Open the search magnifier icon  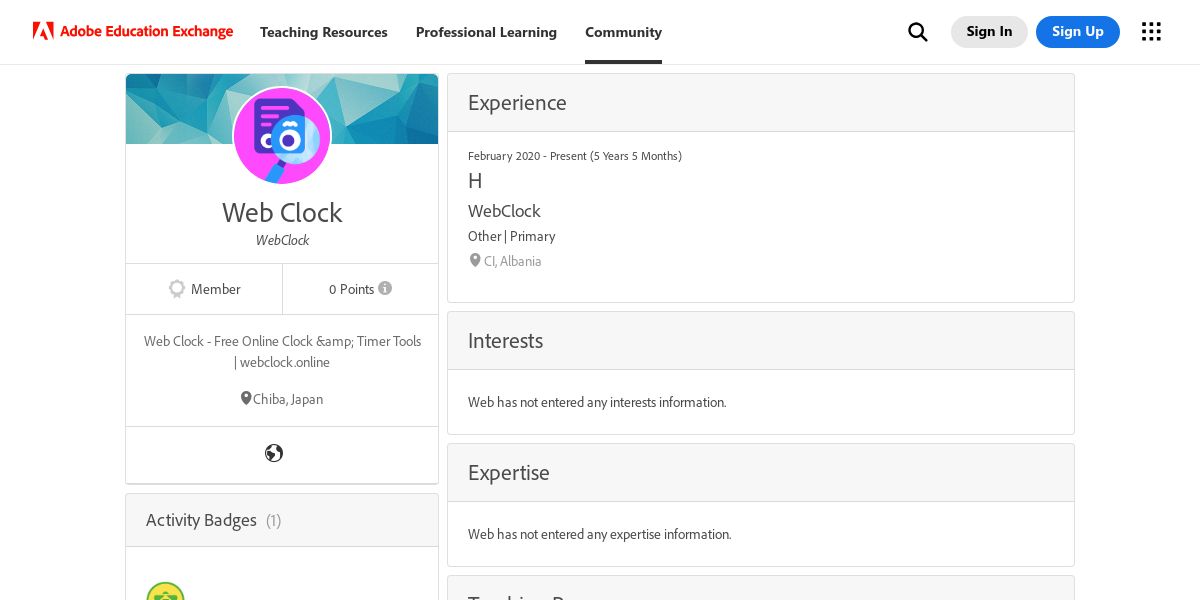(x=917, y=32)
